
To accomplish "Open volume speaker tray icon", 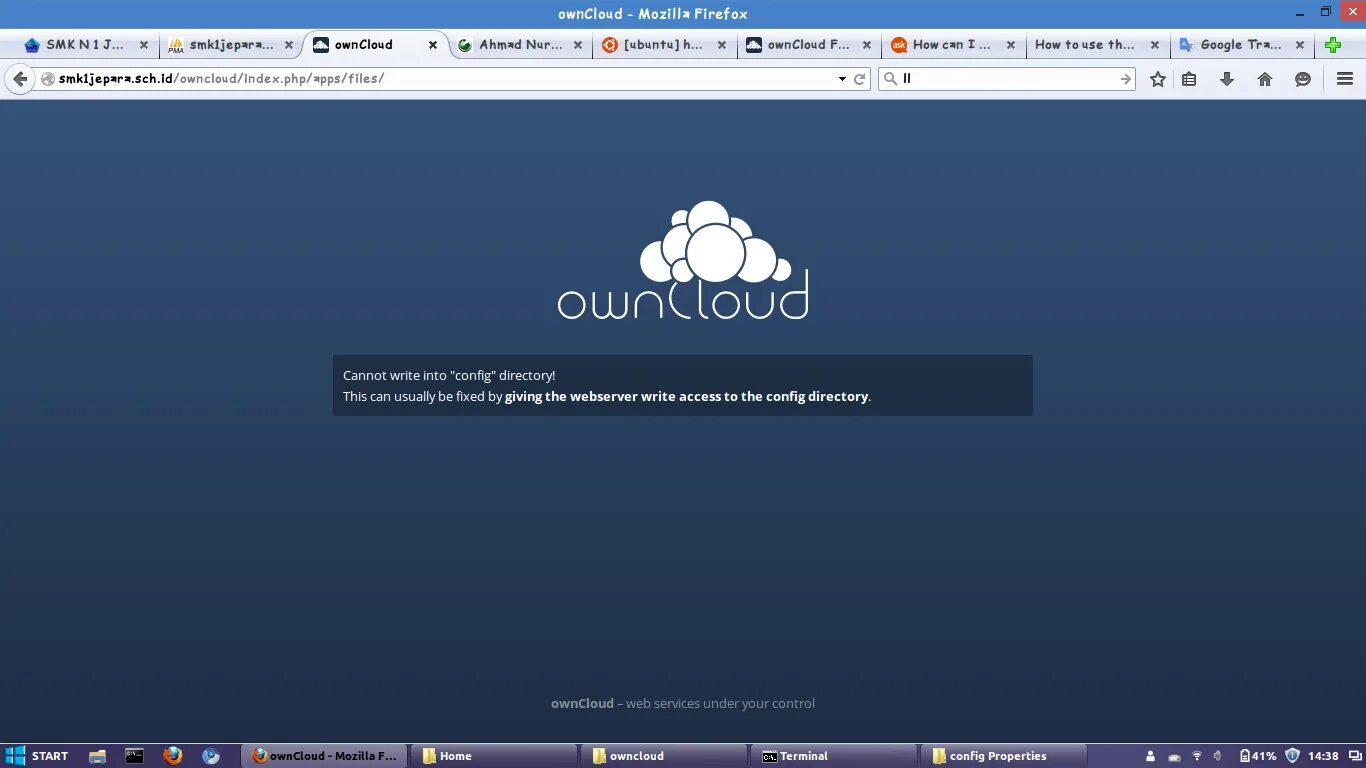I will [x=1218, y=757].
